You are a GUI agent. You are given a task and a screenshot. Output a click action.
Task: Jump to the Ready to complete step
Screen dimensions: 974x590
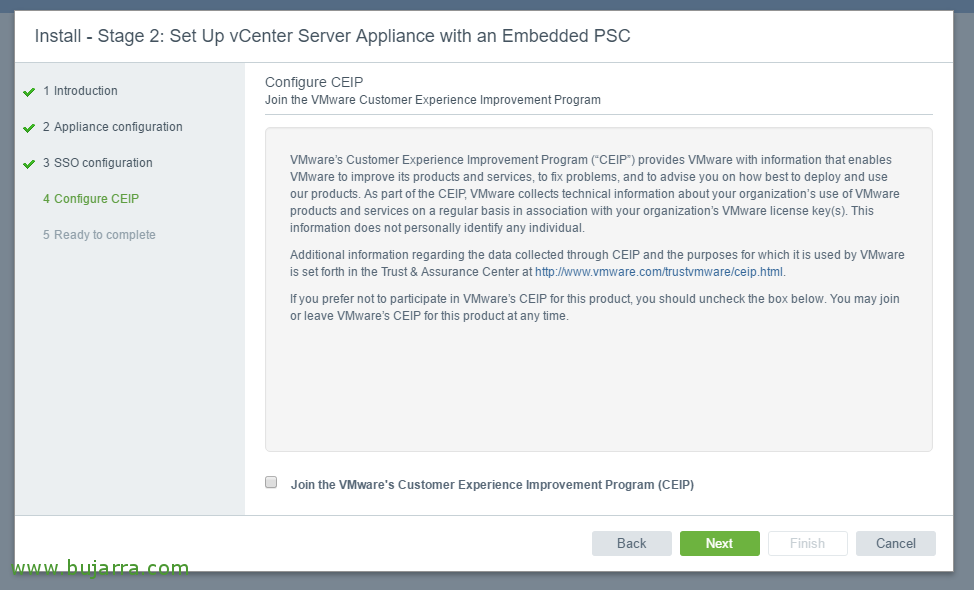[x=99, y=235]
